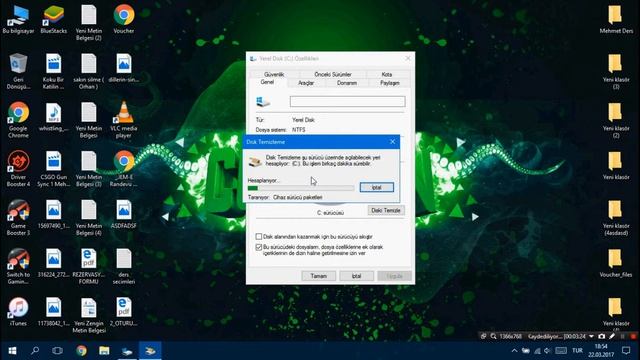Open Mehmet Ders folder
This screenshot has width=640, height=360.
coord(616,20)
